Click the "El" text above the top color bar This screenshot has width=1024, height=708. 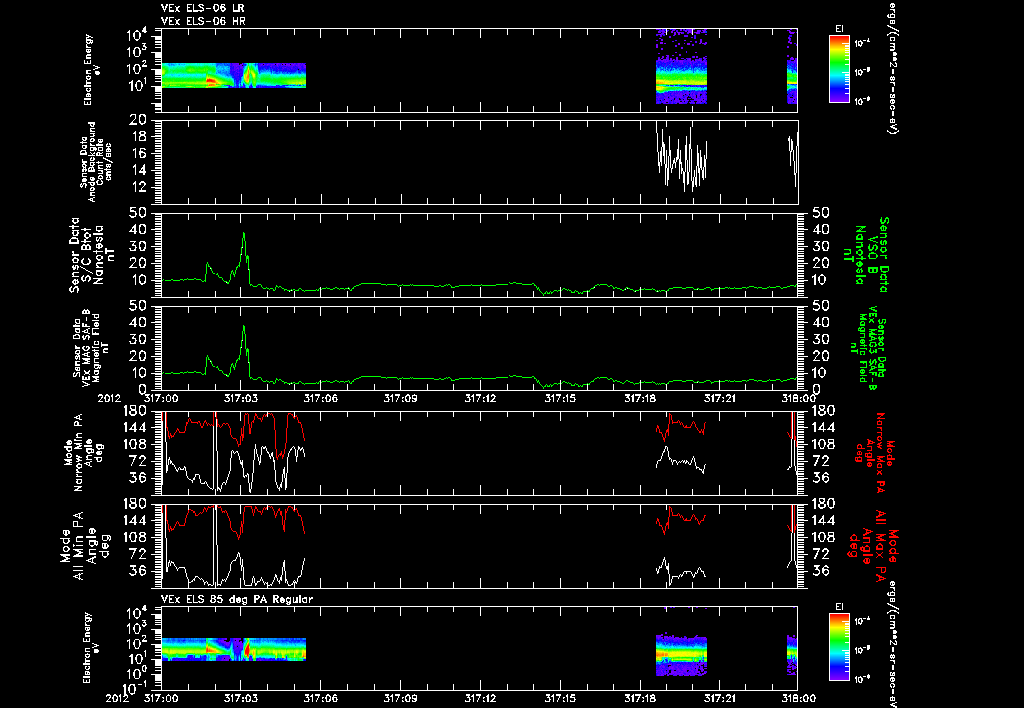pyautogui.click(x=839, y=29)
